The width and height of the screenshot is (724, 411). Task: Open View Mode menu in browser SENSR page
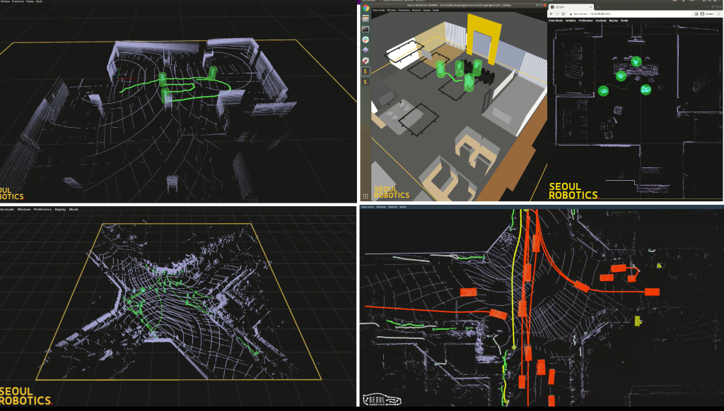pyautogui.click(x=555, y=20)
